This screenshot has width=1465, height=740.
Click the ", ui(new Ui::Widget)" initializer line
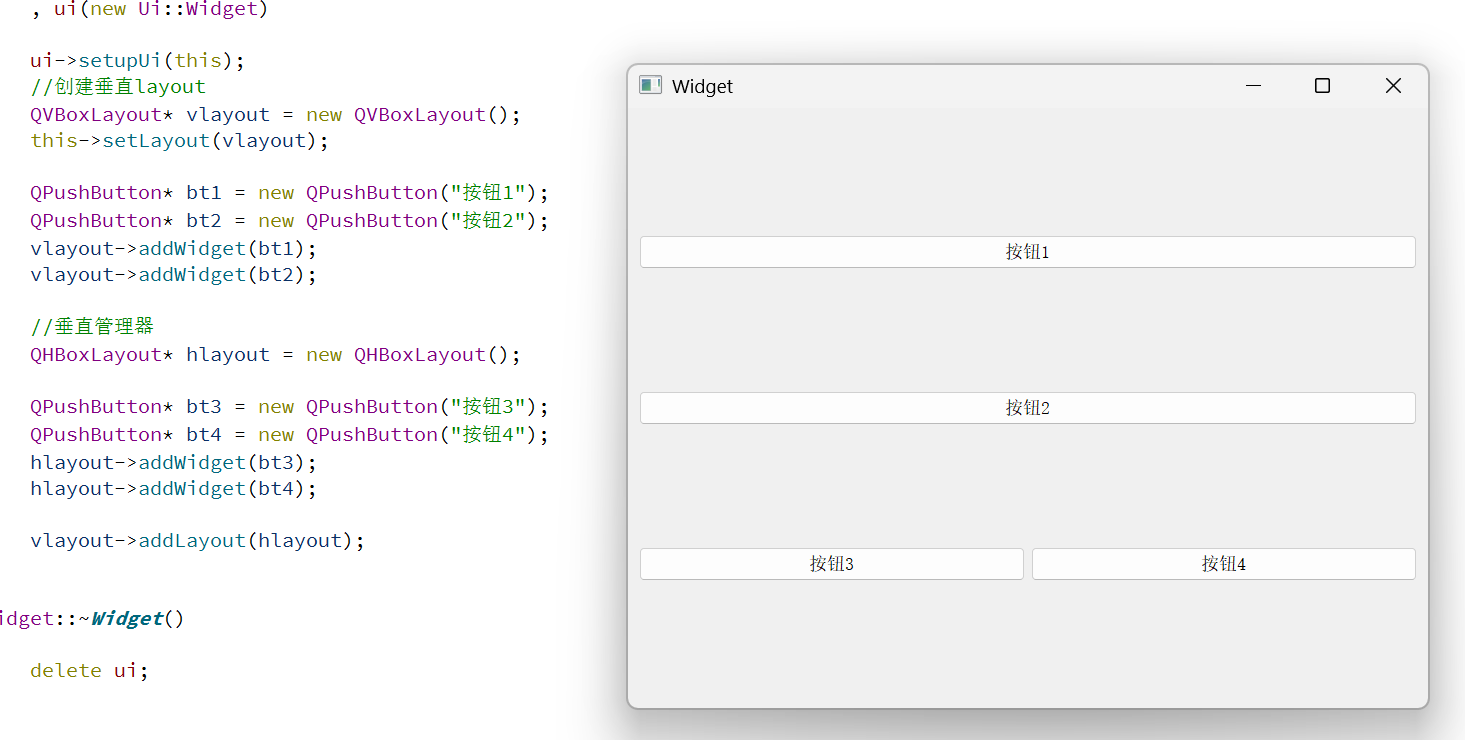coord(150,10)
